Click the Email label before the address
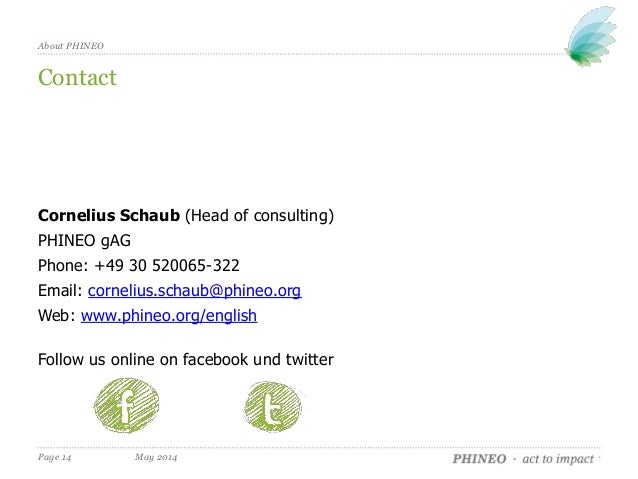638x479 pixels. tap(60, 291)
